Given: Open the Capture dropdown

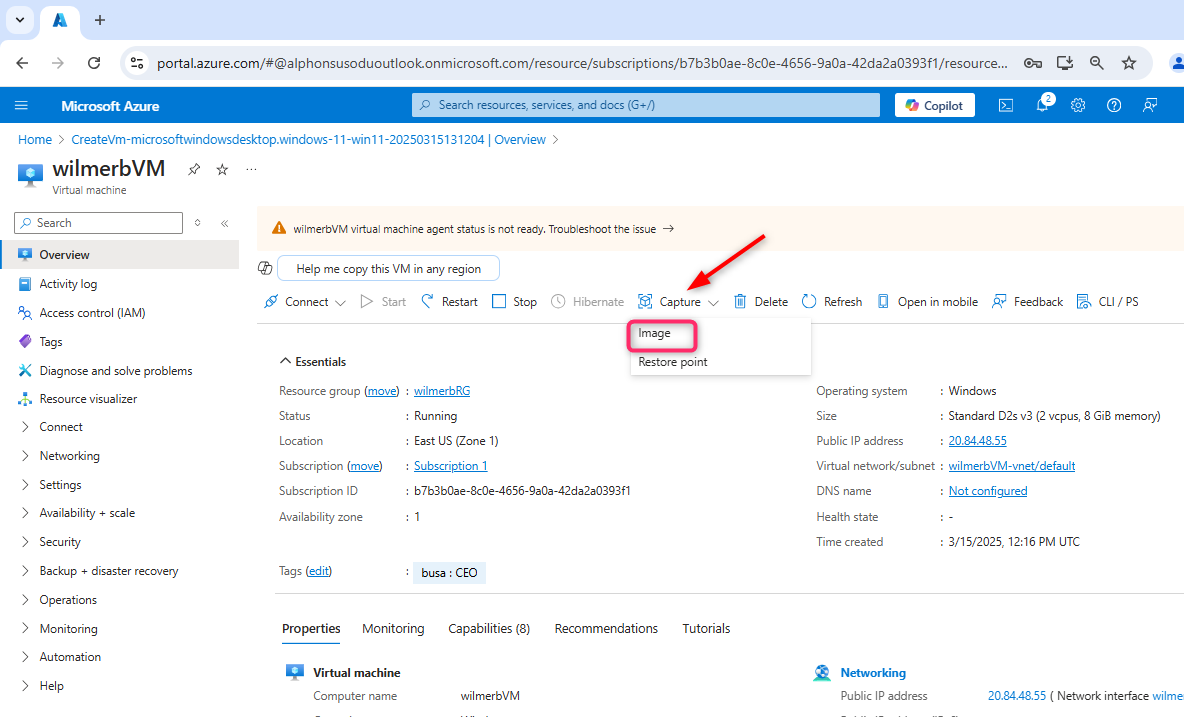Looking at the screenshot, I should [678, 302].
